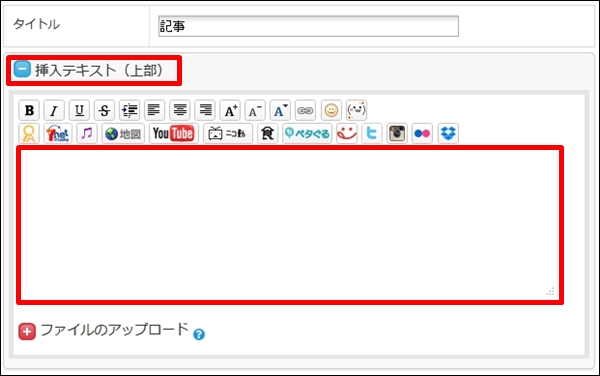
Task: Open the 地図 map insert tool
Action: click(123, 133)
